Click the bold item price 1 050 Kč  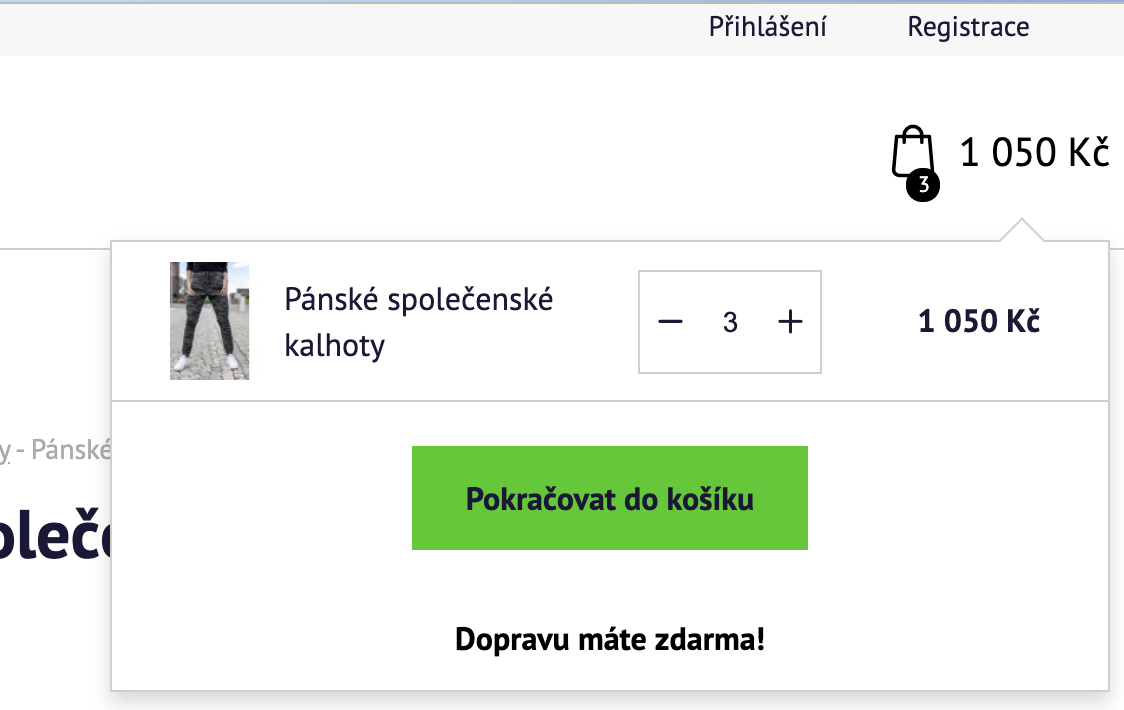[x=978, y=322]
